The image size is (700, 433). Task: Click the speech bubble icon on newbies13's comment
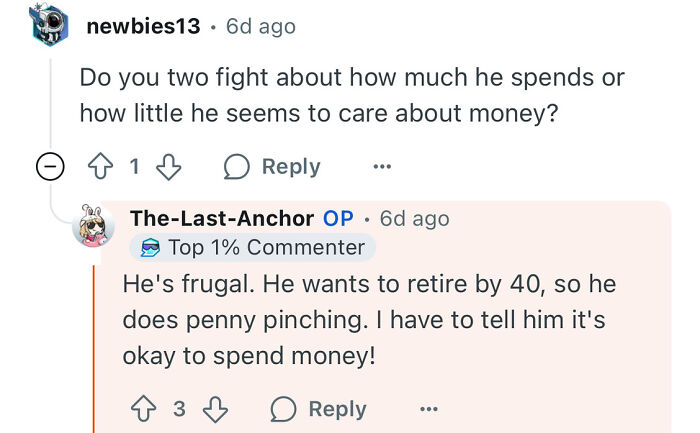[238, 167]
